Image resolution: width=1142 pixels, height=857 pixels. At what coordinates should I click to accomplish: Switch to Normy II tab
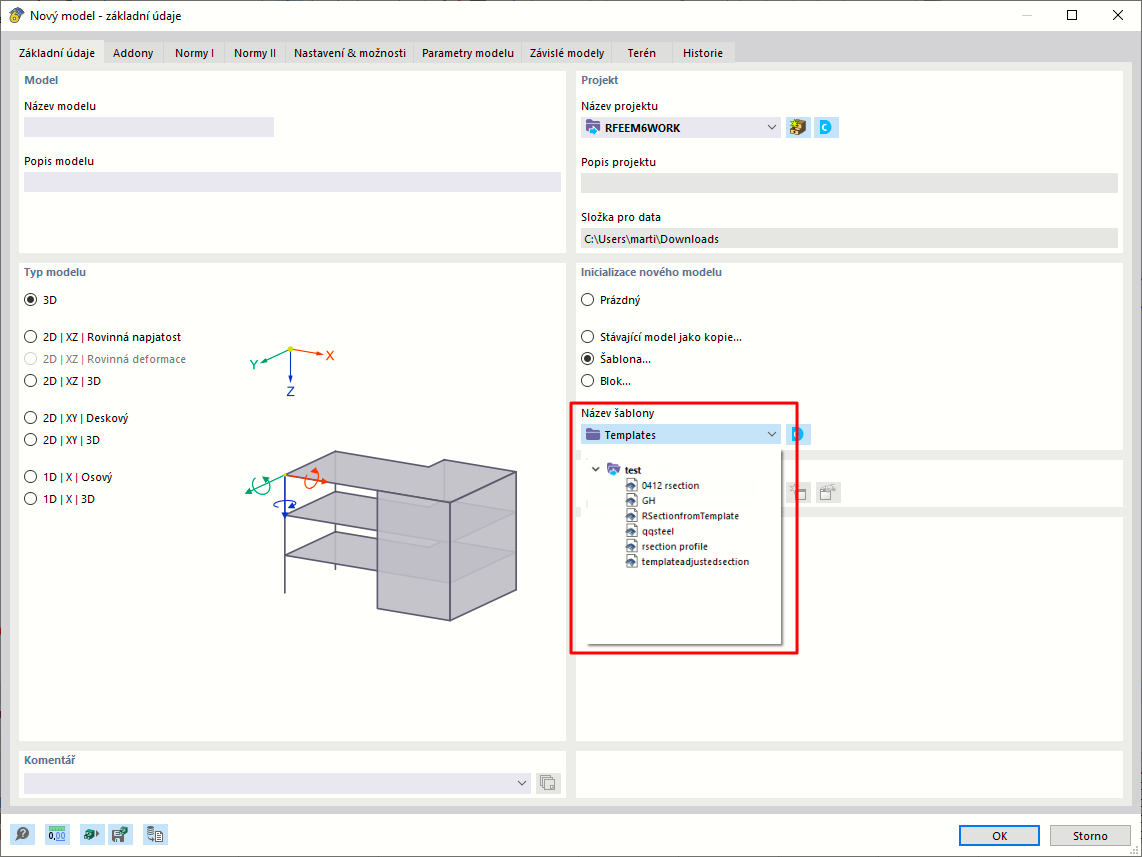click(x=255, y=53)
